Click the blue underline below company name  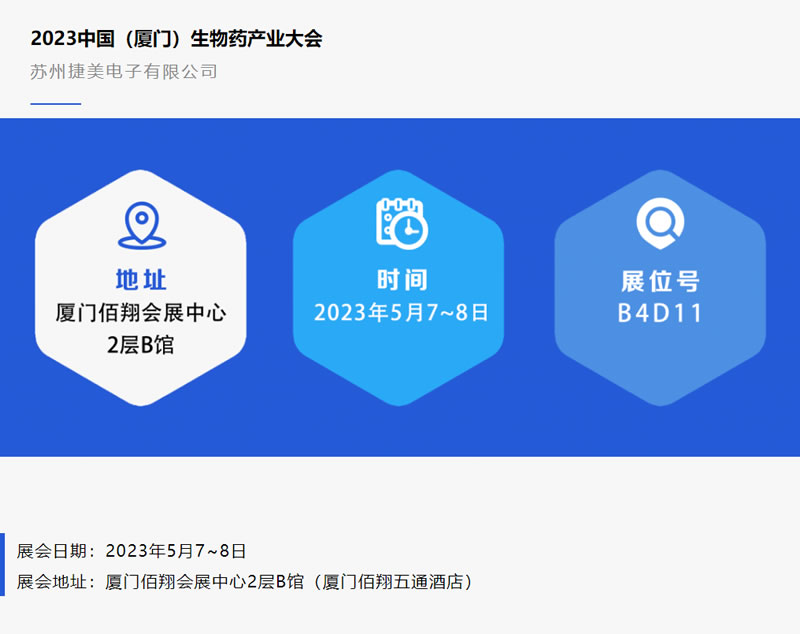[55, 103]
